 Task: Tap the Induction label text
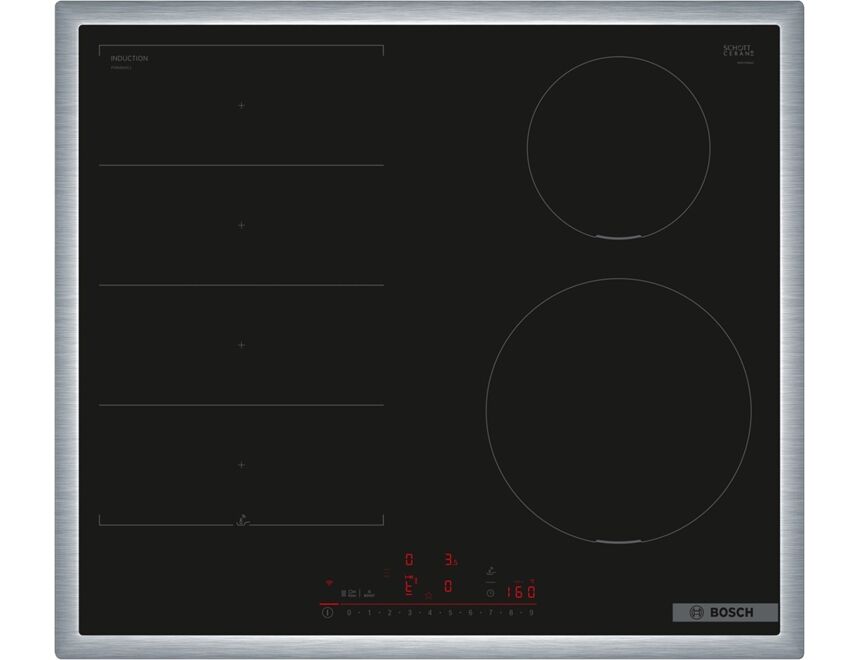point(128,58)
